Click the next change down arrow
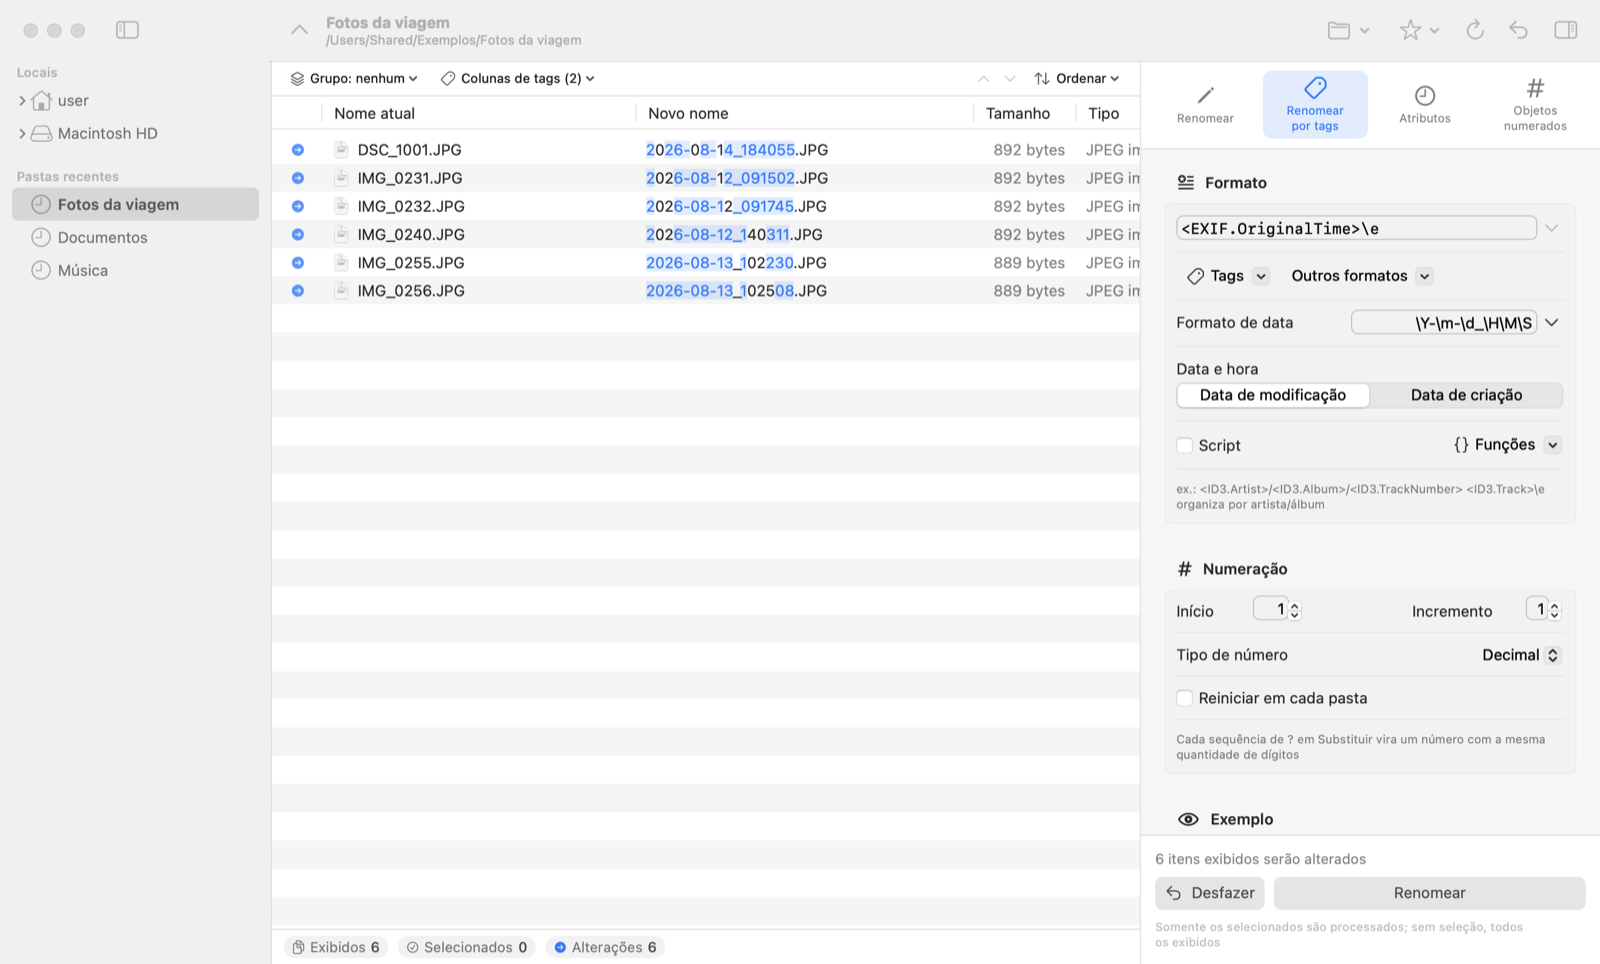 pyautogui.click(x=1010, y=78)
